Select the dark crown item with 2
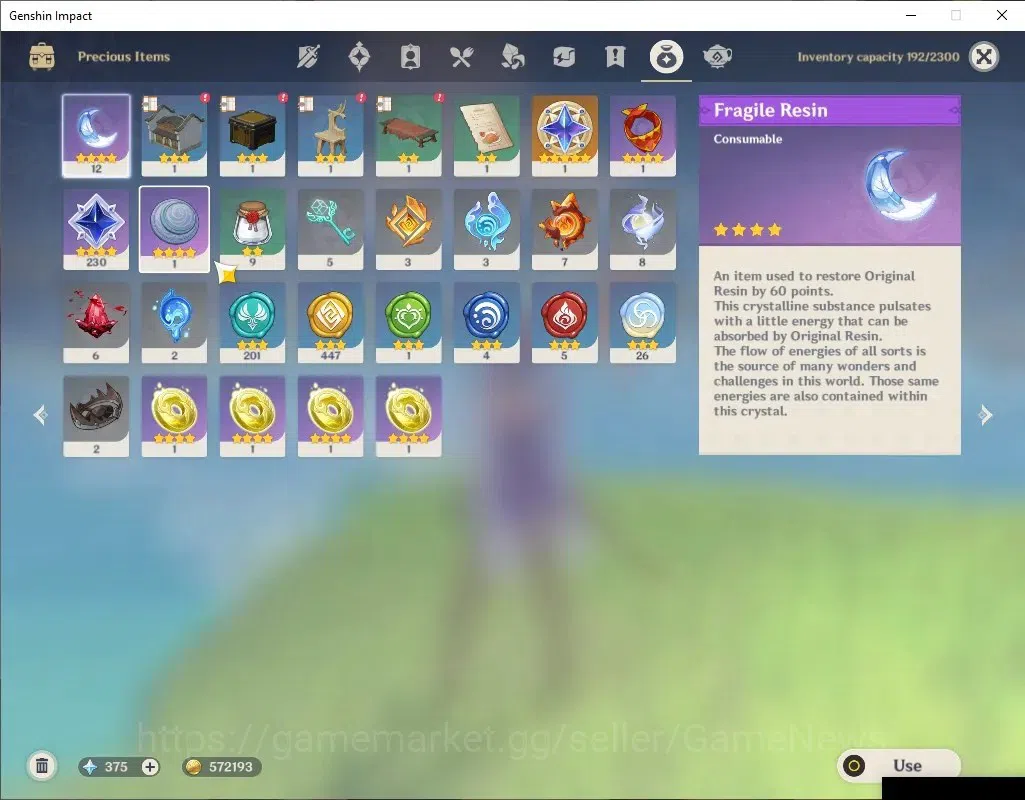1025x800 pixels. [x=96, y=416]
